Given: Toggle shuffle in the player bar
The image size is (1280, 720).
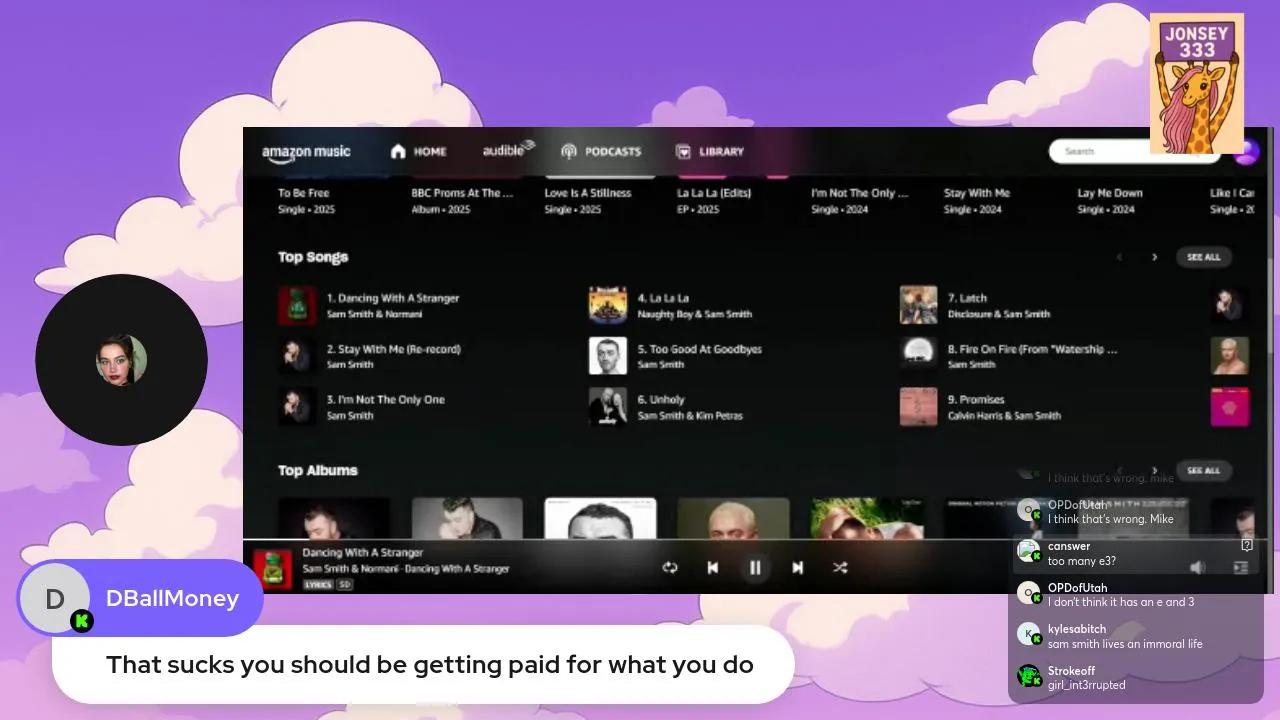Looking at the screenshot, I should tap(840, 567).
